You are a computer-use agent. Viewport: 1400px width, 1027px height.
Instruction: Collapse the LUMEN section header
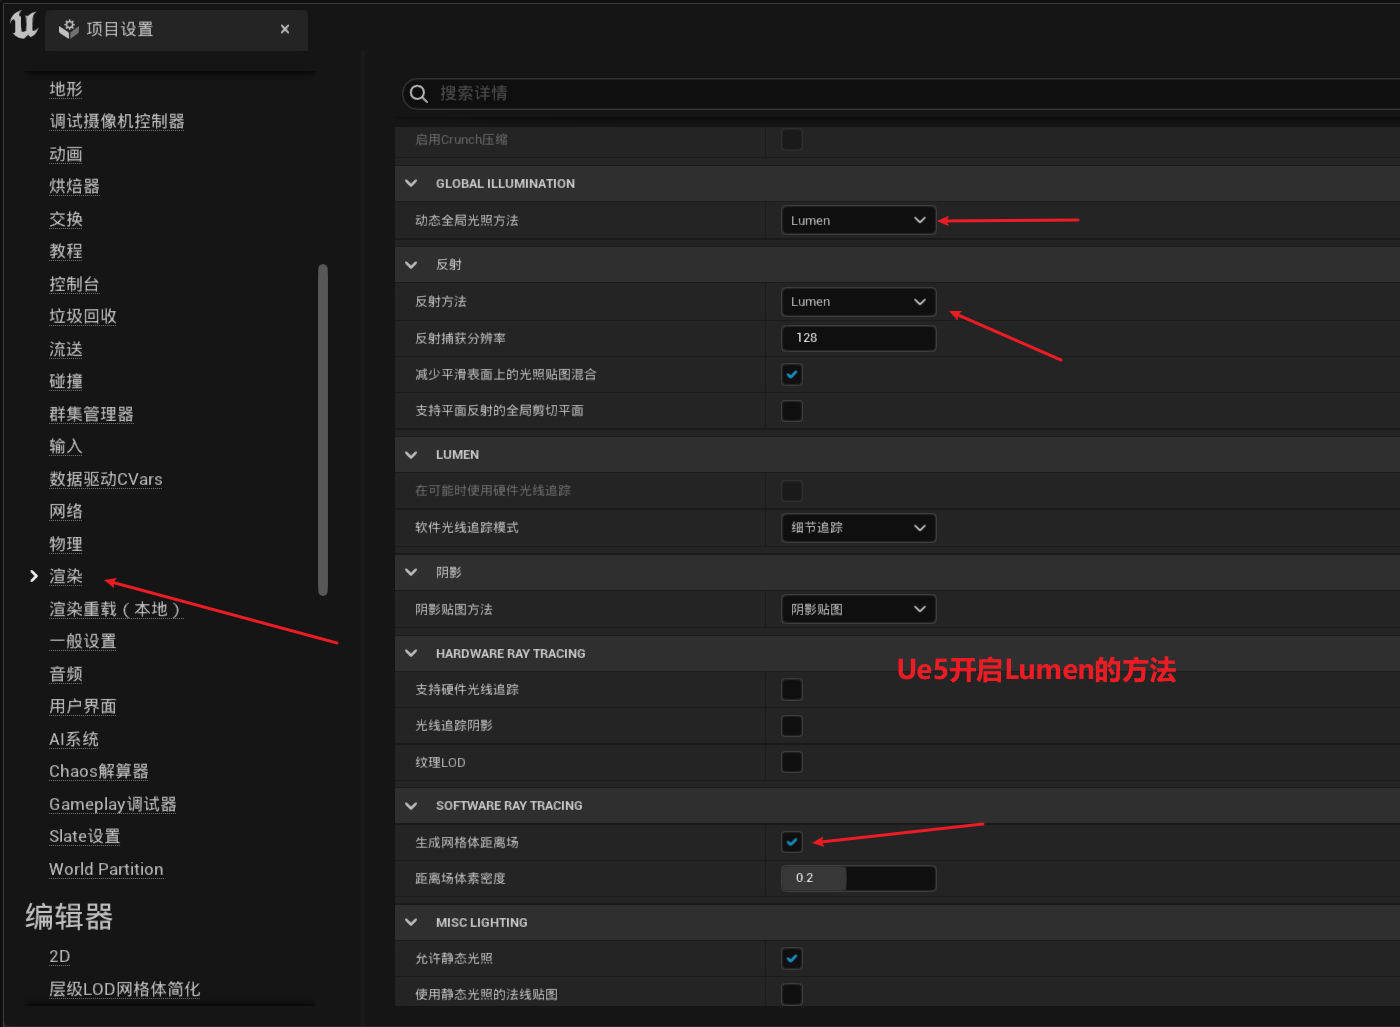point(411,454)
